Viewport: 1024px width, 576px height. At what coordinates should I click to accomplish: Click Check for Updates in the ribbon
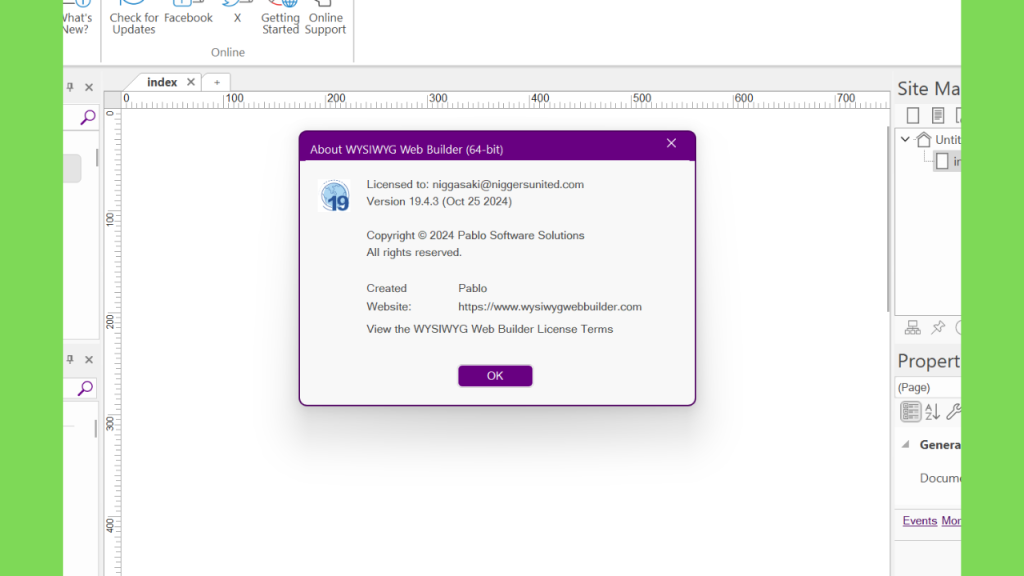pos(134,18)
